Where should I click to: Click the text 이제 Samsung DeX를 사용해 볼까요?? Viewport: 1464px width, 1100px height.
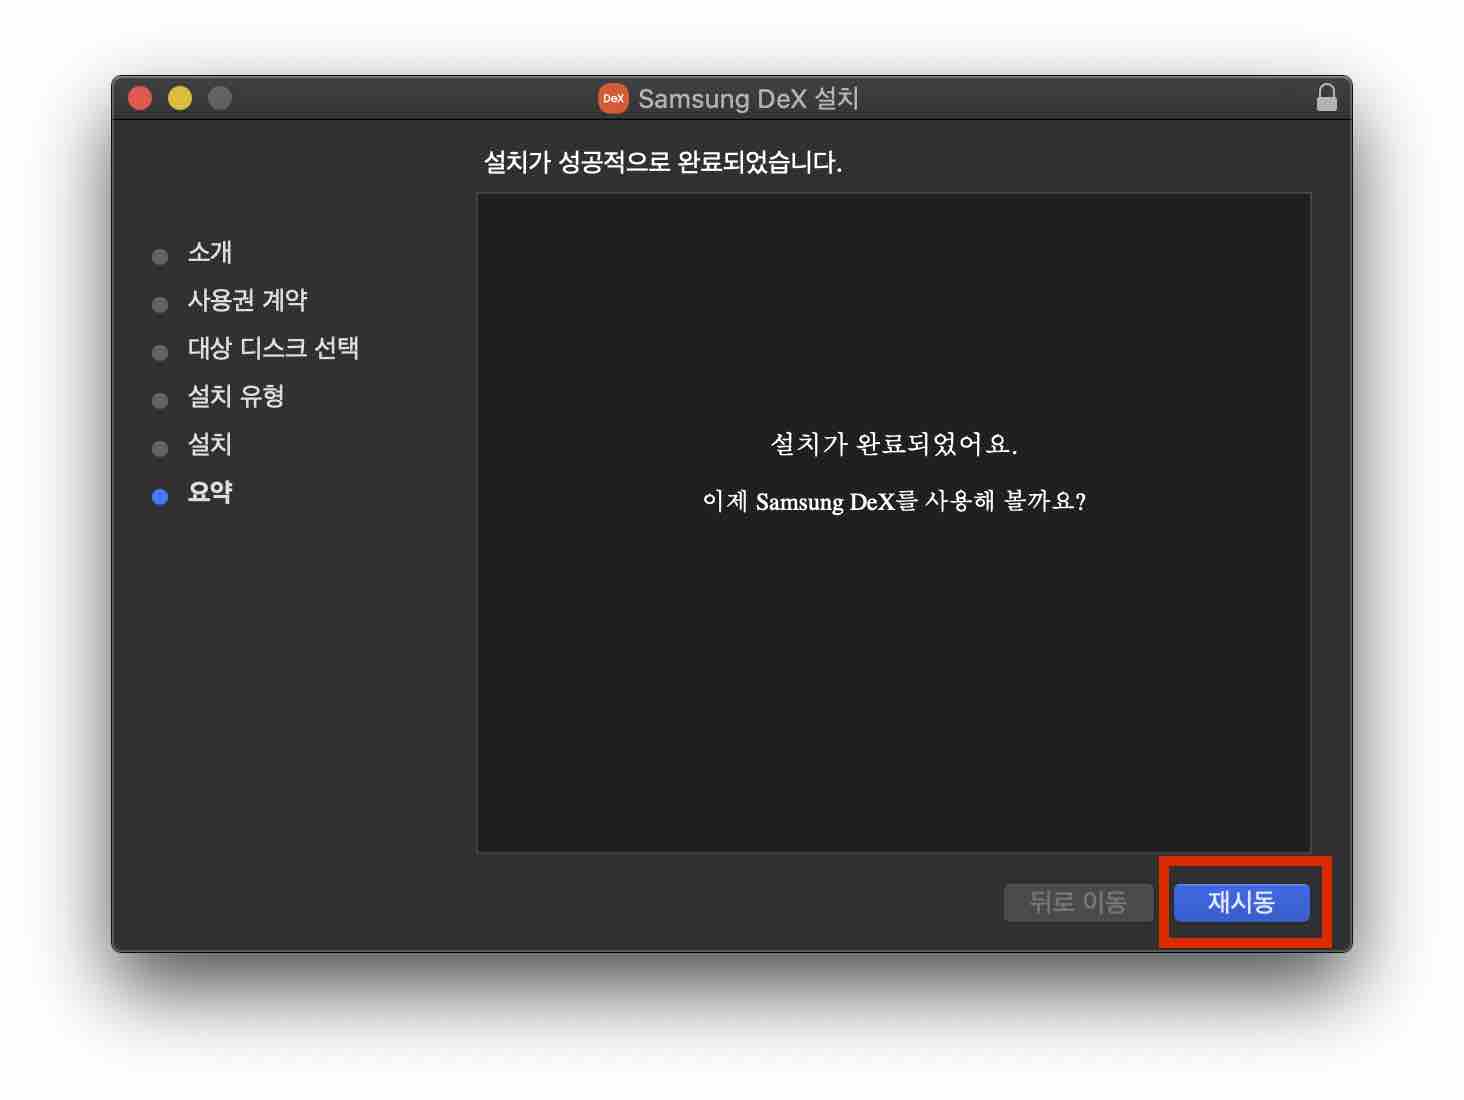(894, 501)
